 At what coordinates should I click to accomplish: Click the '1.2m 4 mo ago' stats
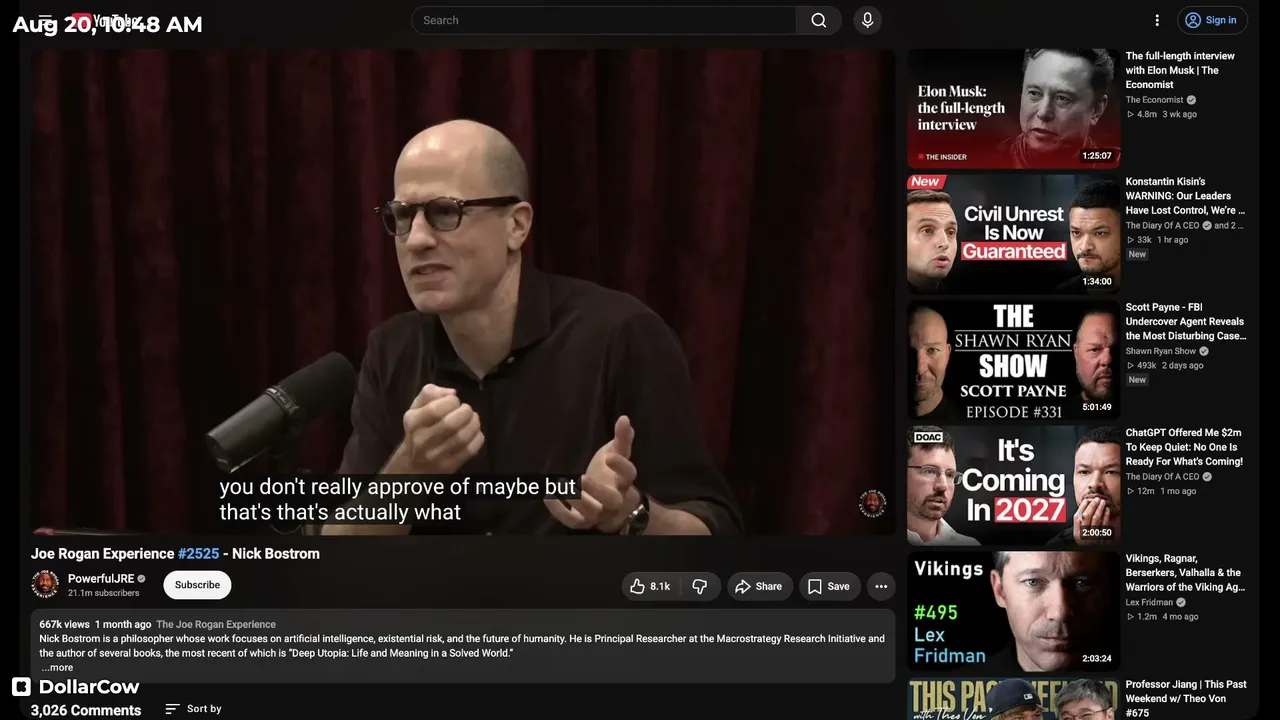click(1162, 617)
